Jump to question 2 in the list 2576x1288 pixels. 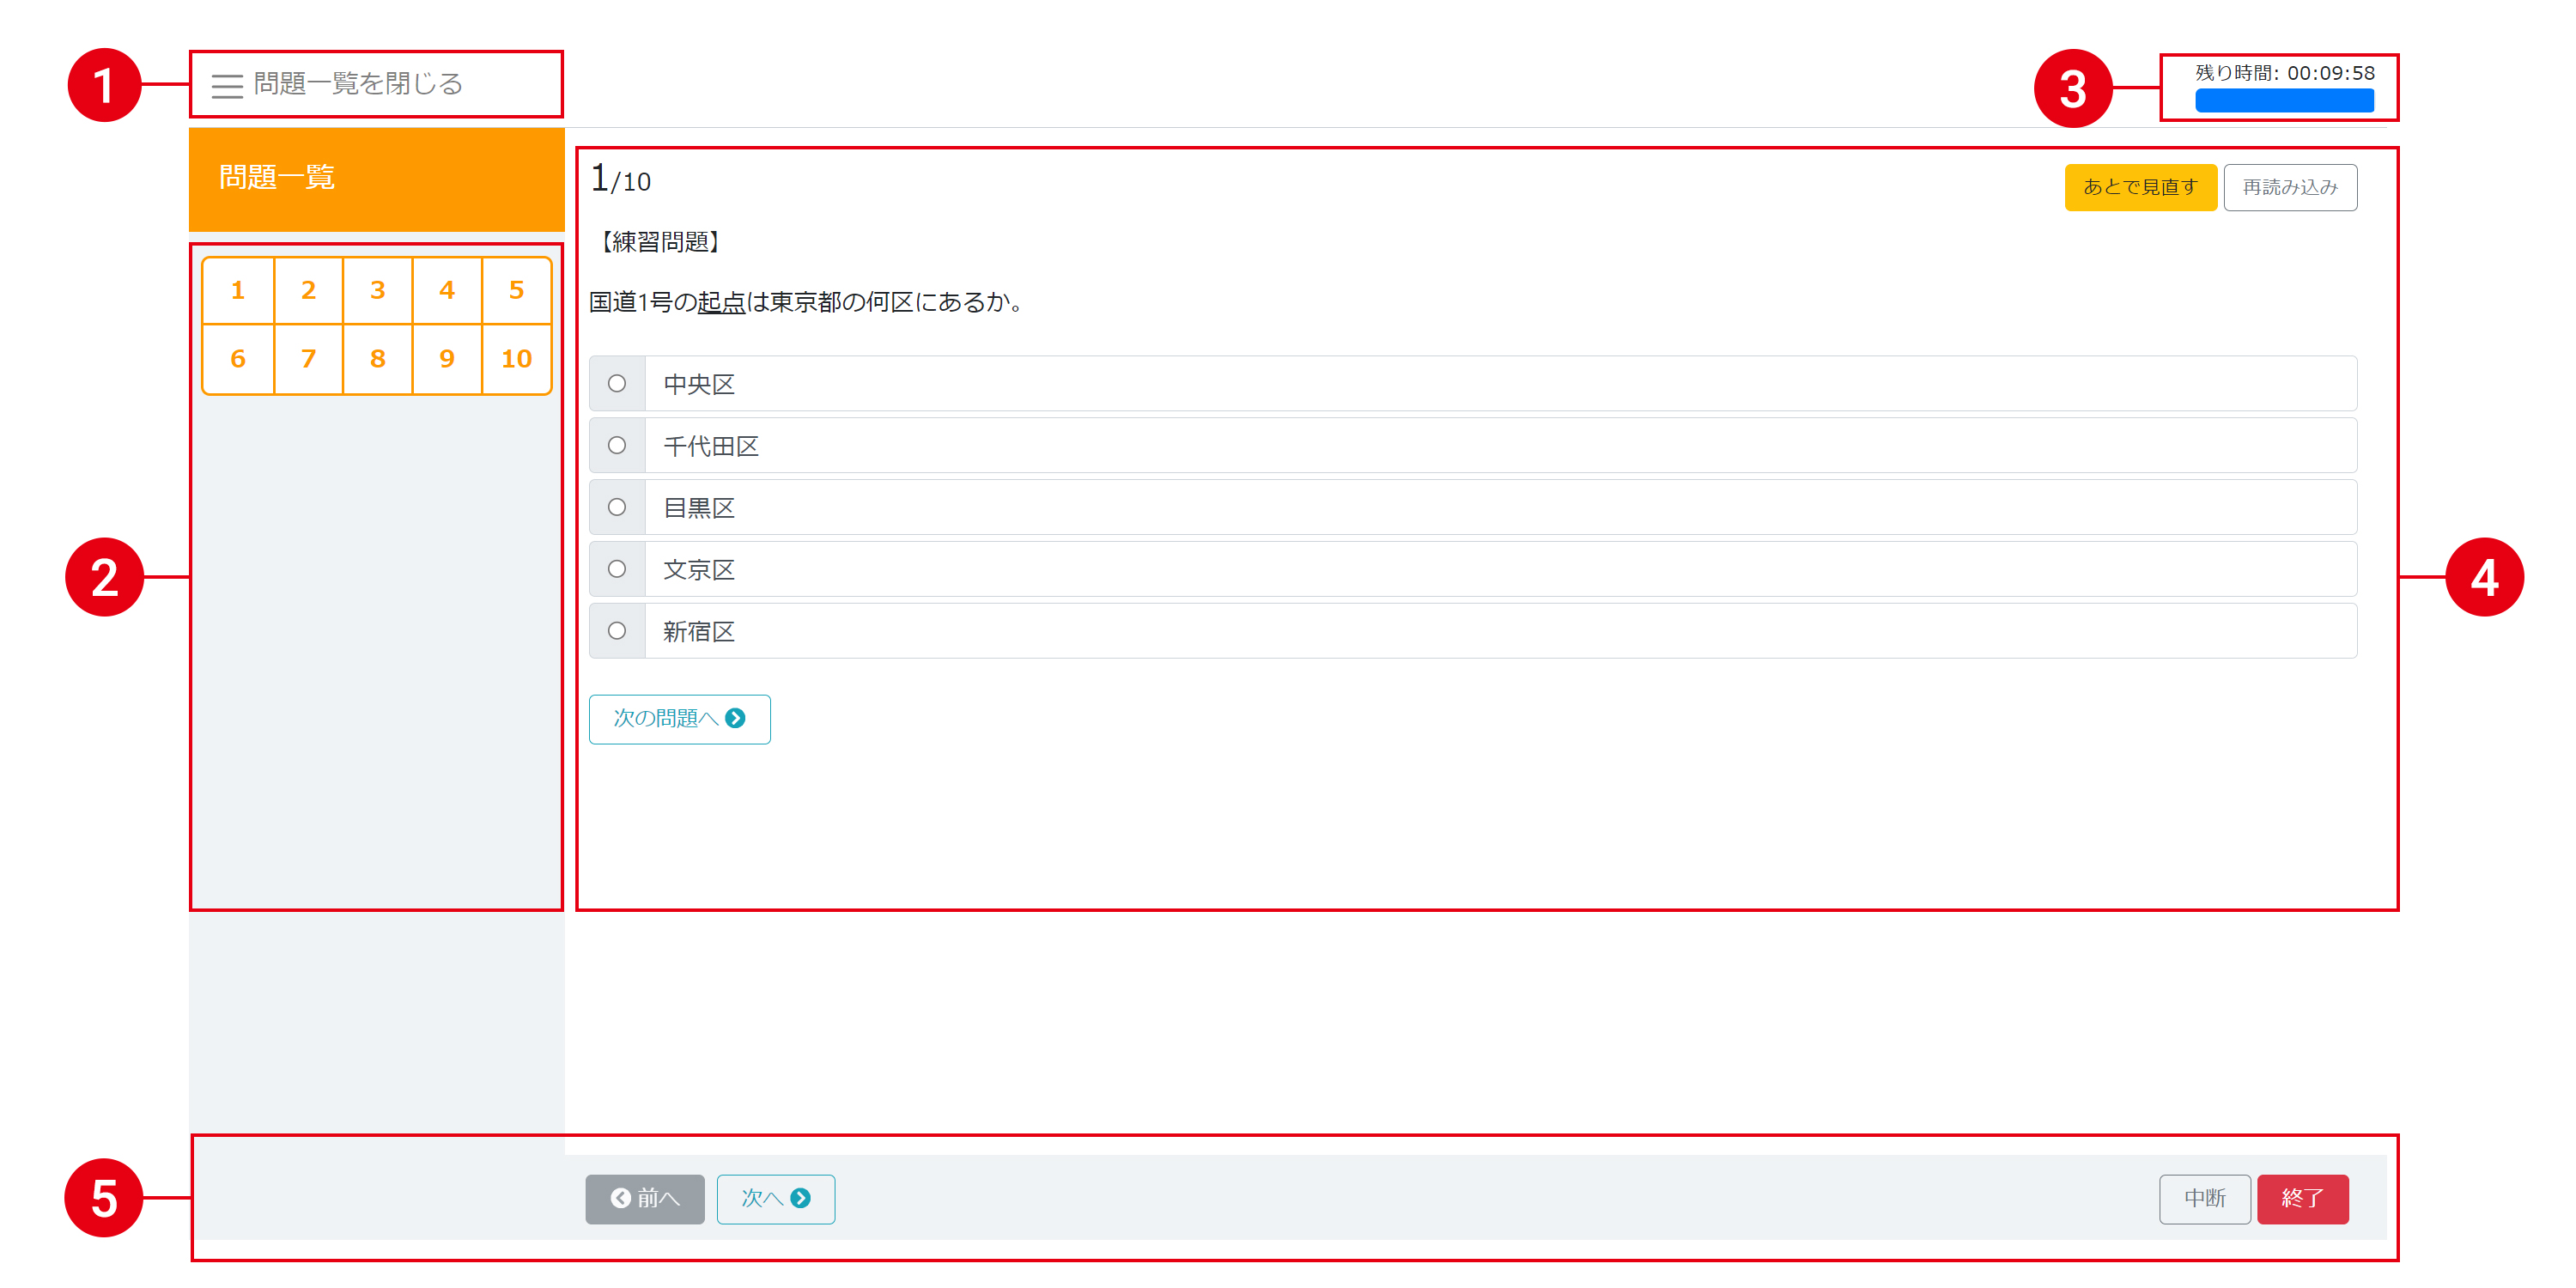coord(308,290)
